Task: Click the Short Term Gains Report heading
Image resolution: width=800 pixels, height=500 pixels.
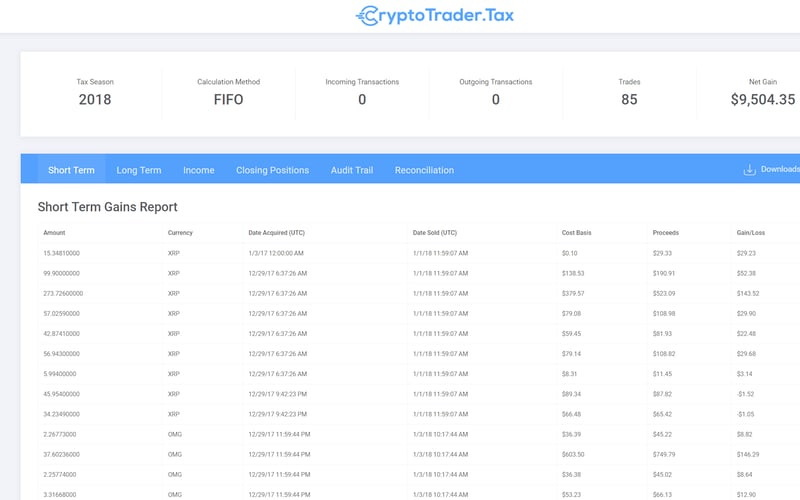Action: coord(108,207)
